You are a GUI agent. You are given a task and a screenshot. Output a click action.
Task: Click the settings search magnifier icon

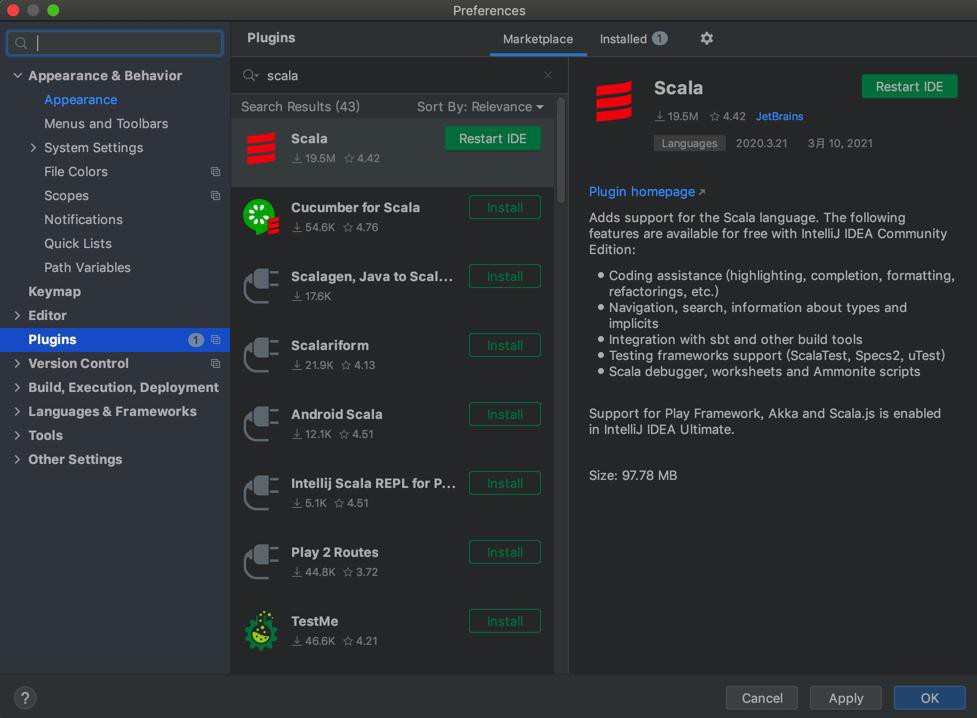point(21,43)
